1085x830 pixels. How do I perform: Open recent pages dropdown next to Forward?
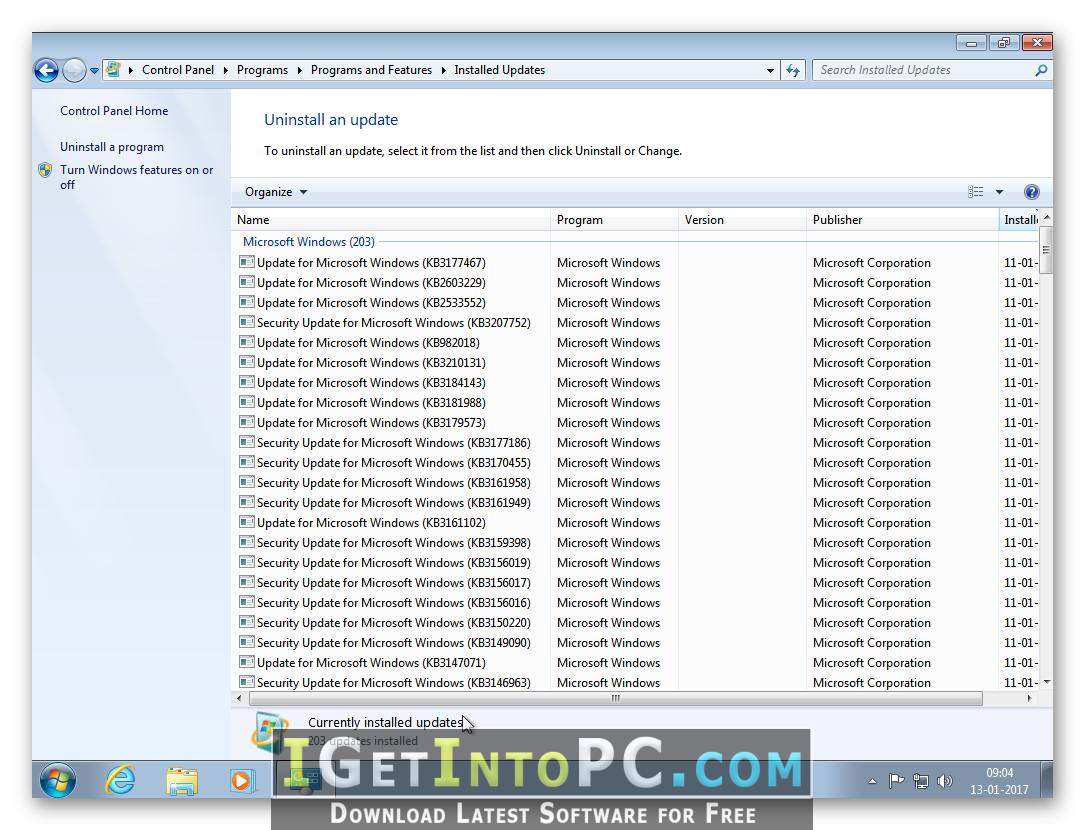click(x=94, y=71)
